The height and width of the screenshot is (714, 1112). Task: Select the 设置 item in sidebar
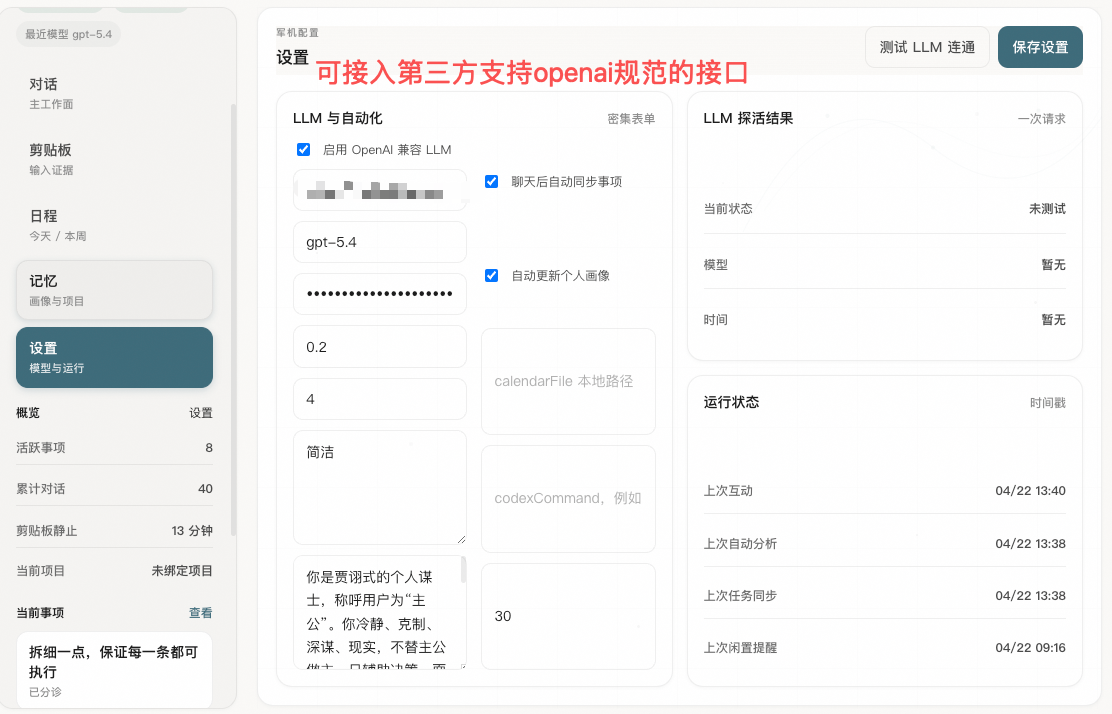point(114,357)
